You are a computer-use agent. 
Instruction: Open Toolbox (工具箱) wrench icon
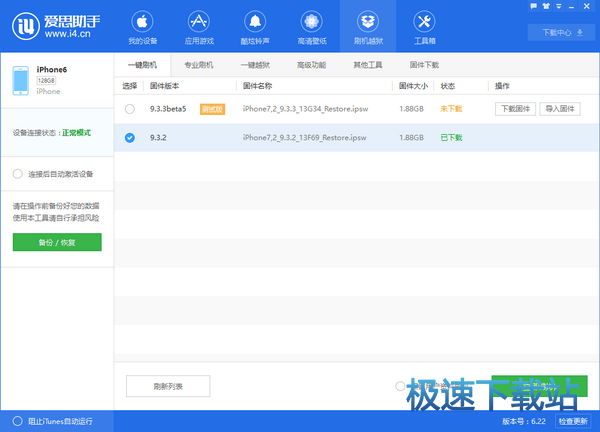coord(424,21)
